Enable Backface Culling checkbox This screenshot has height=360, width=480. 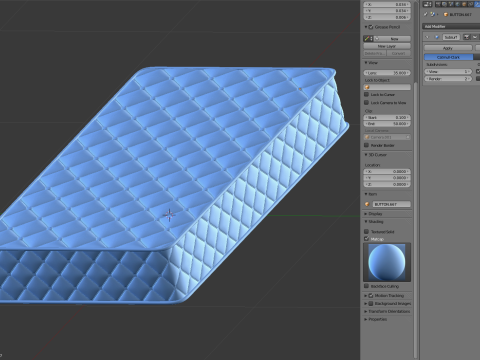[x=366, y=286]
